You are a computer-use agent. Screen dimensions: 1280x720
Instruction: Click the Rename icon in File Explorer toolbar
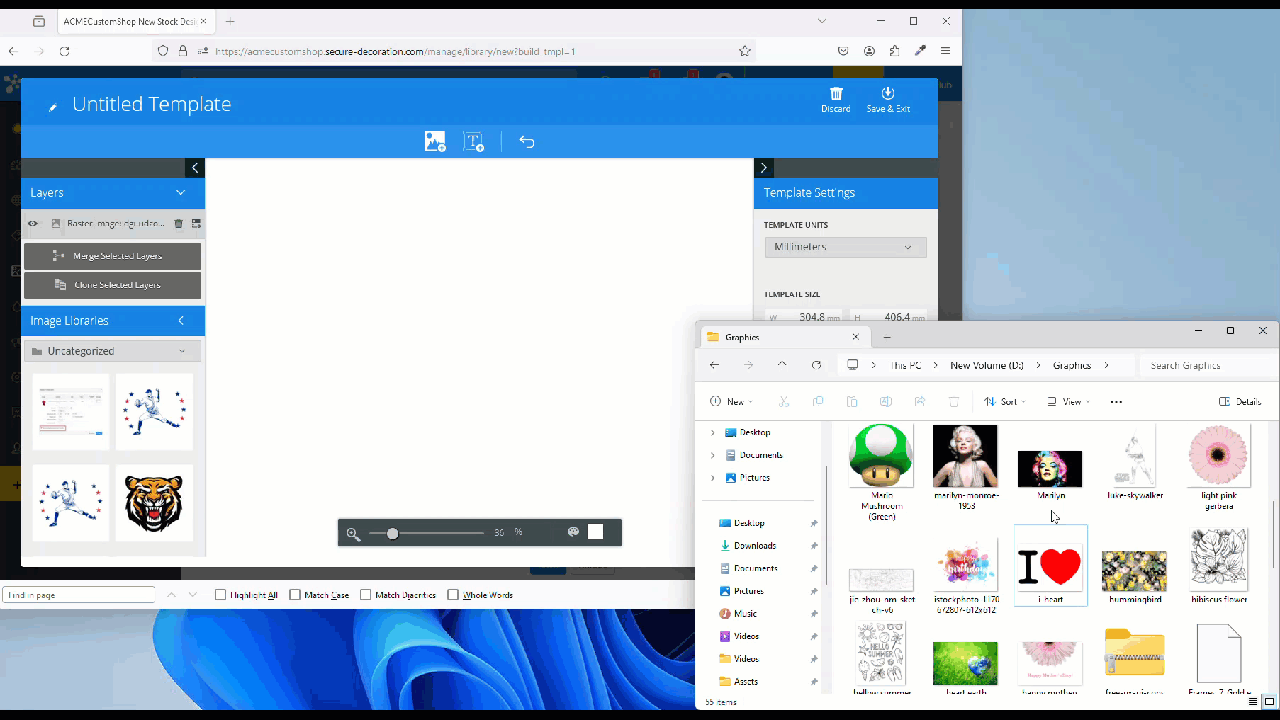886,402
